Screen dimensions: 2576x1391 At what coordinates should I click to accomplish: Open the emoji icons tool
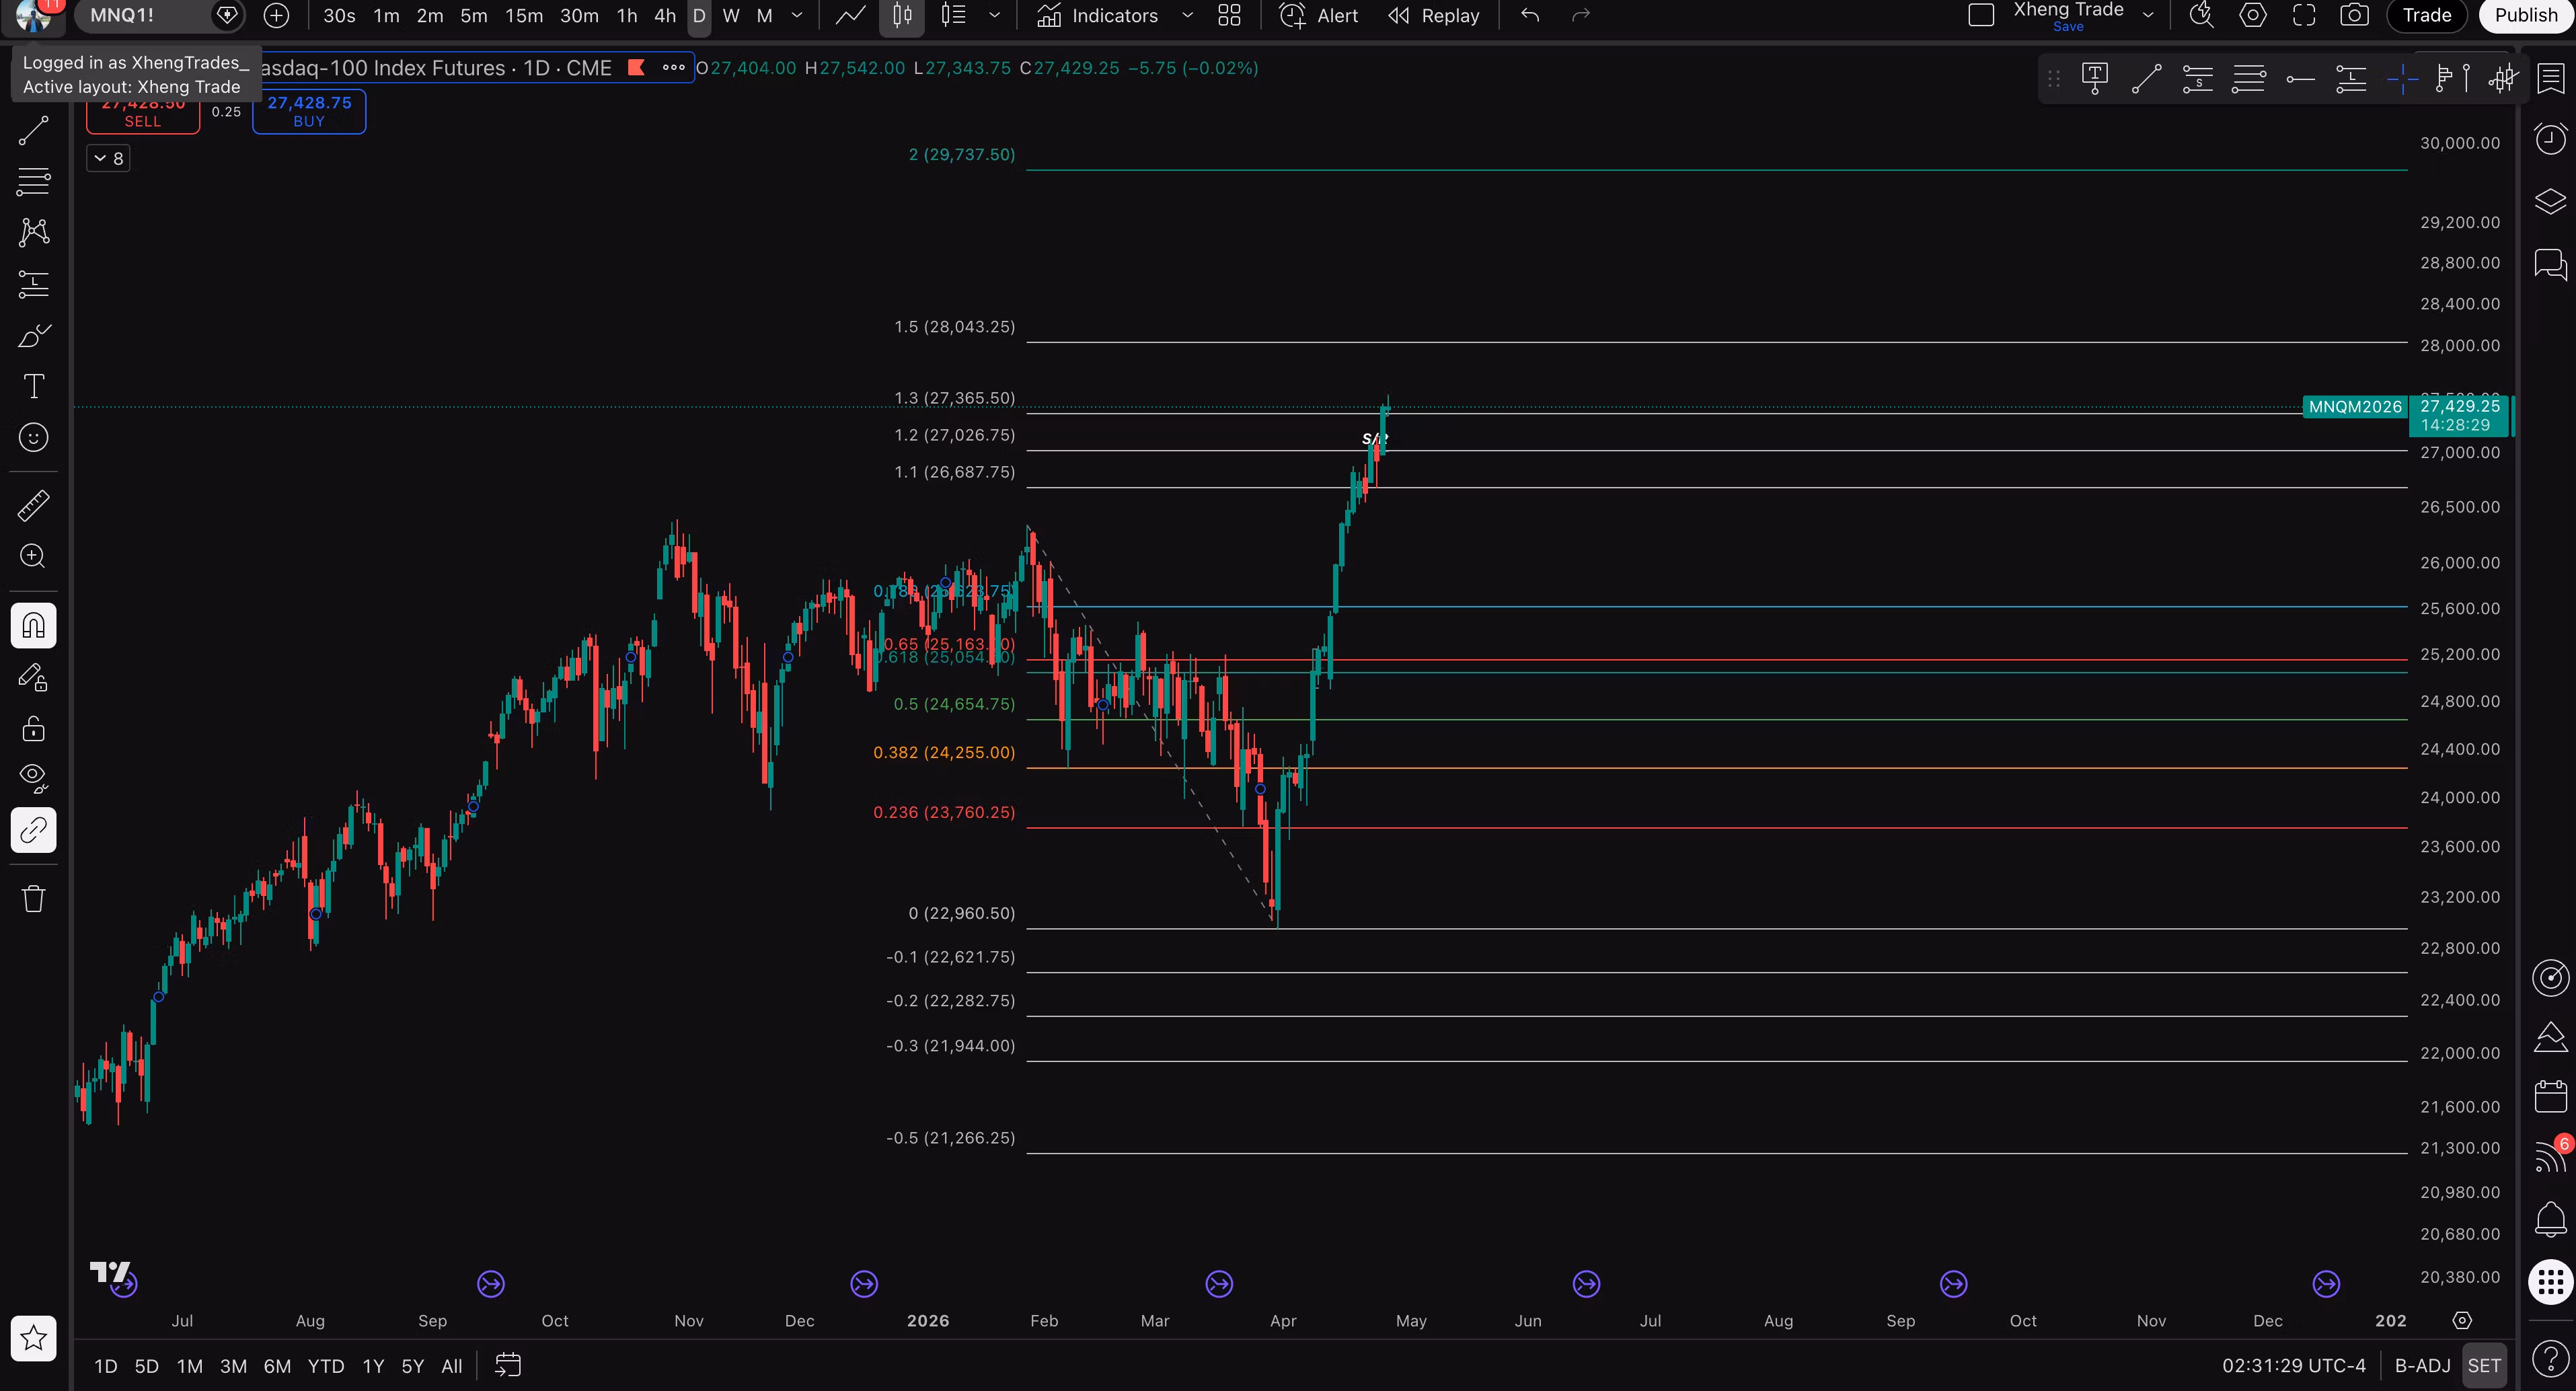(x=33, y=437)
